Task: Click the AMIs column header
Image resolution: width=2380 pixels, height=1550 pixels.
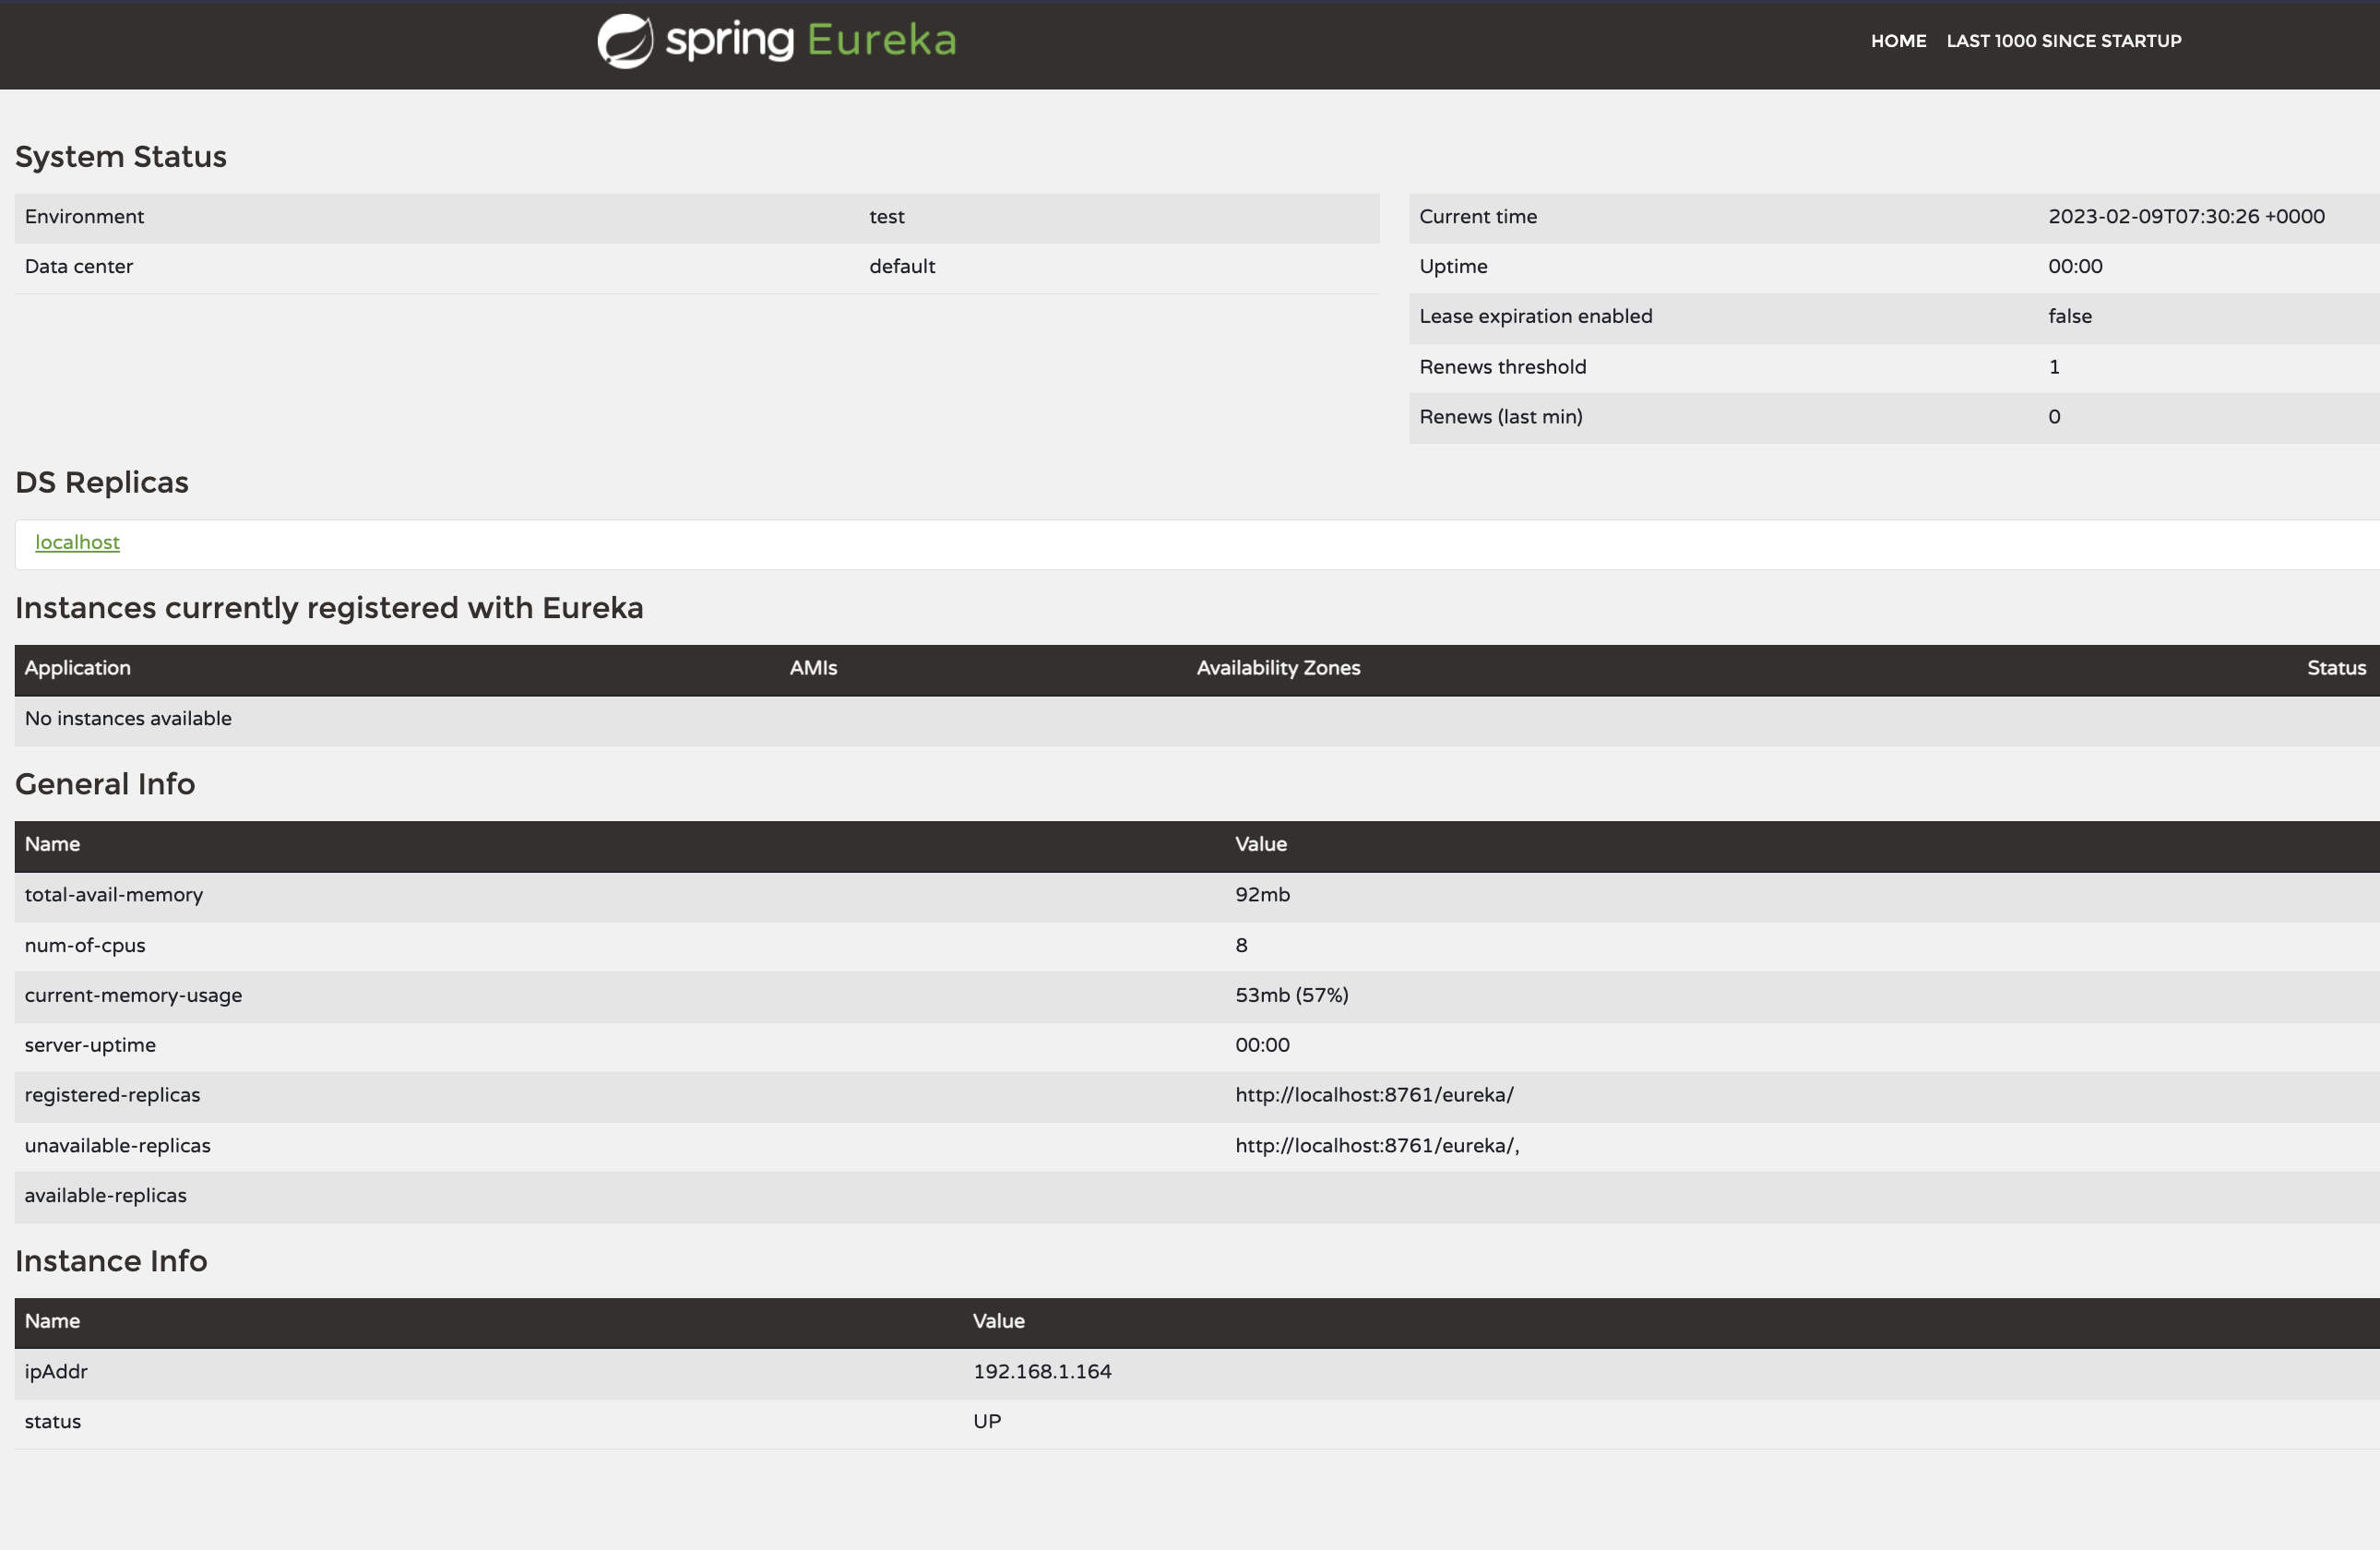Action: [813, 668]
